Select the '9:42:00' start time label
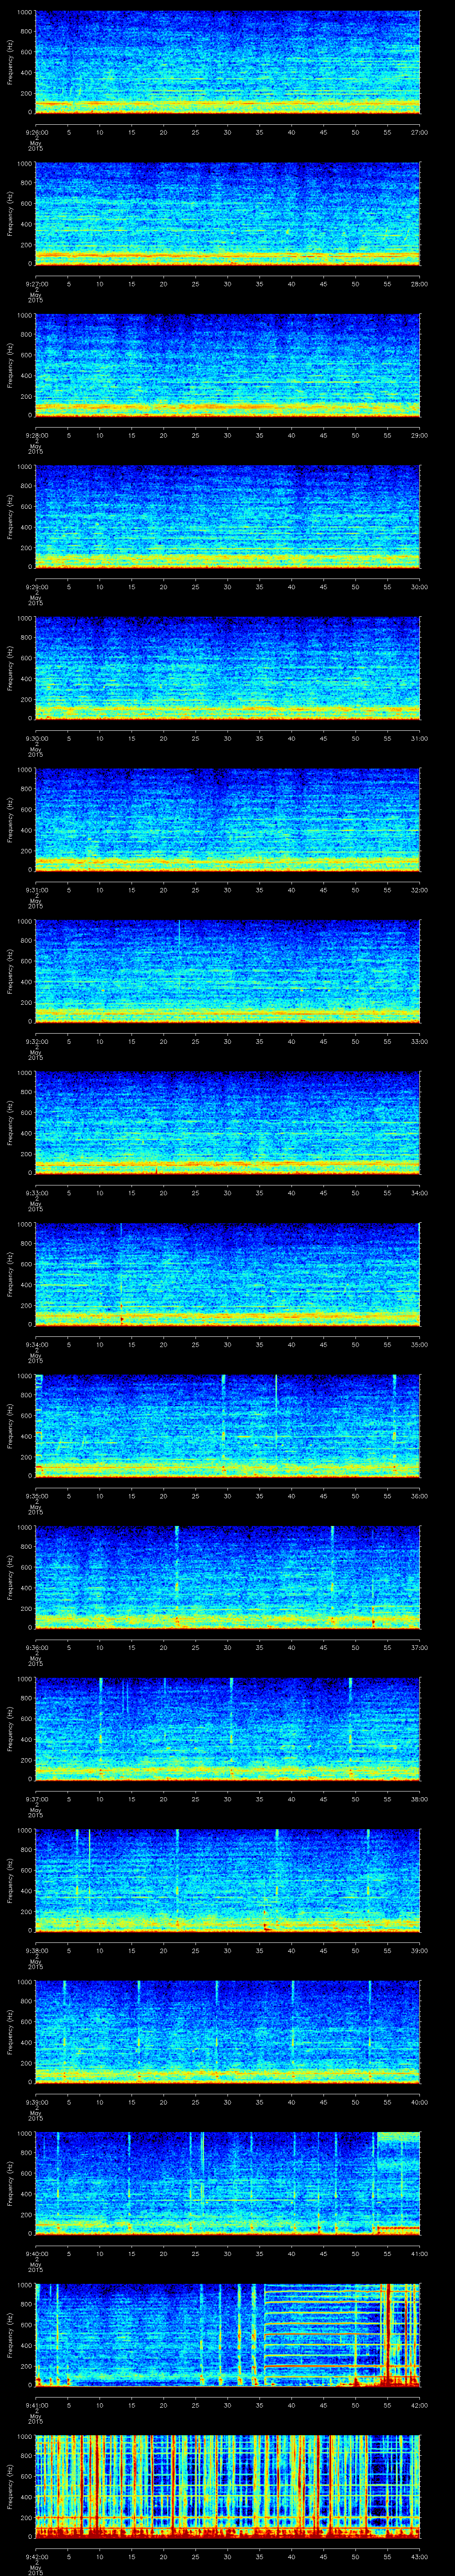Screen dimensions: 455x2576 coord(37,2557)
